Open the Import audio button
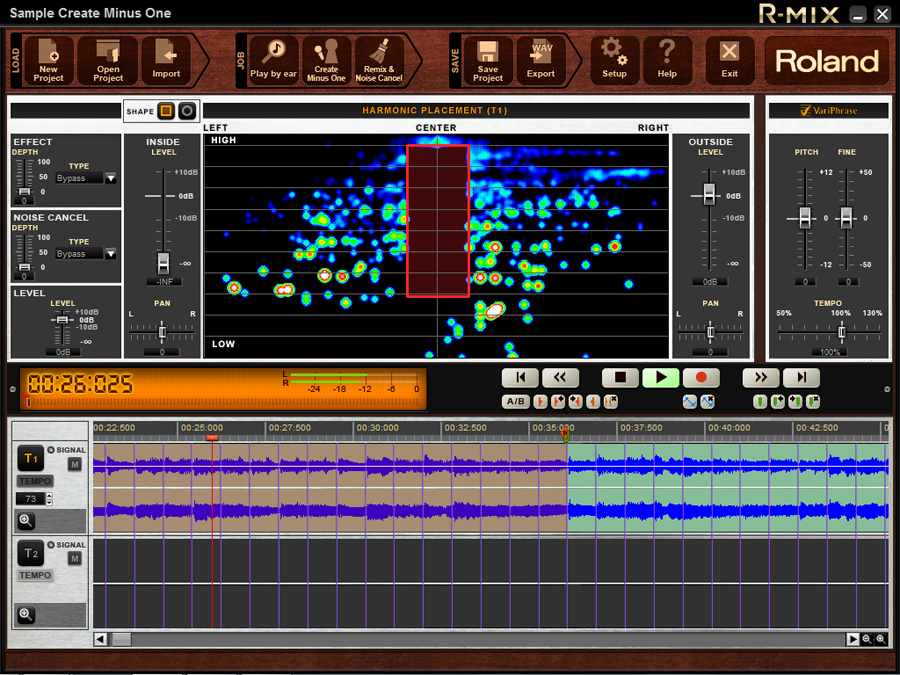900x675 pixels. pyautogui.click(x=166, y=61)
